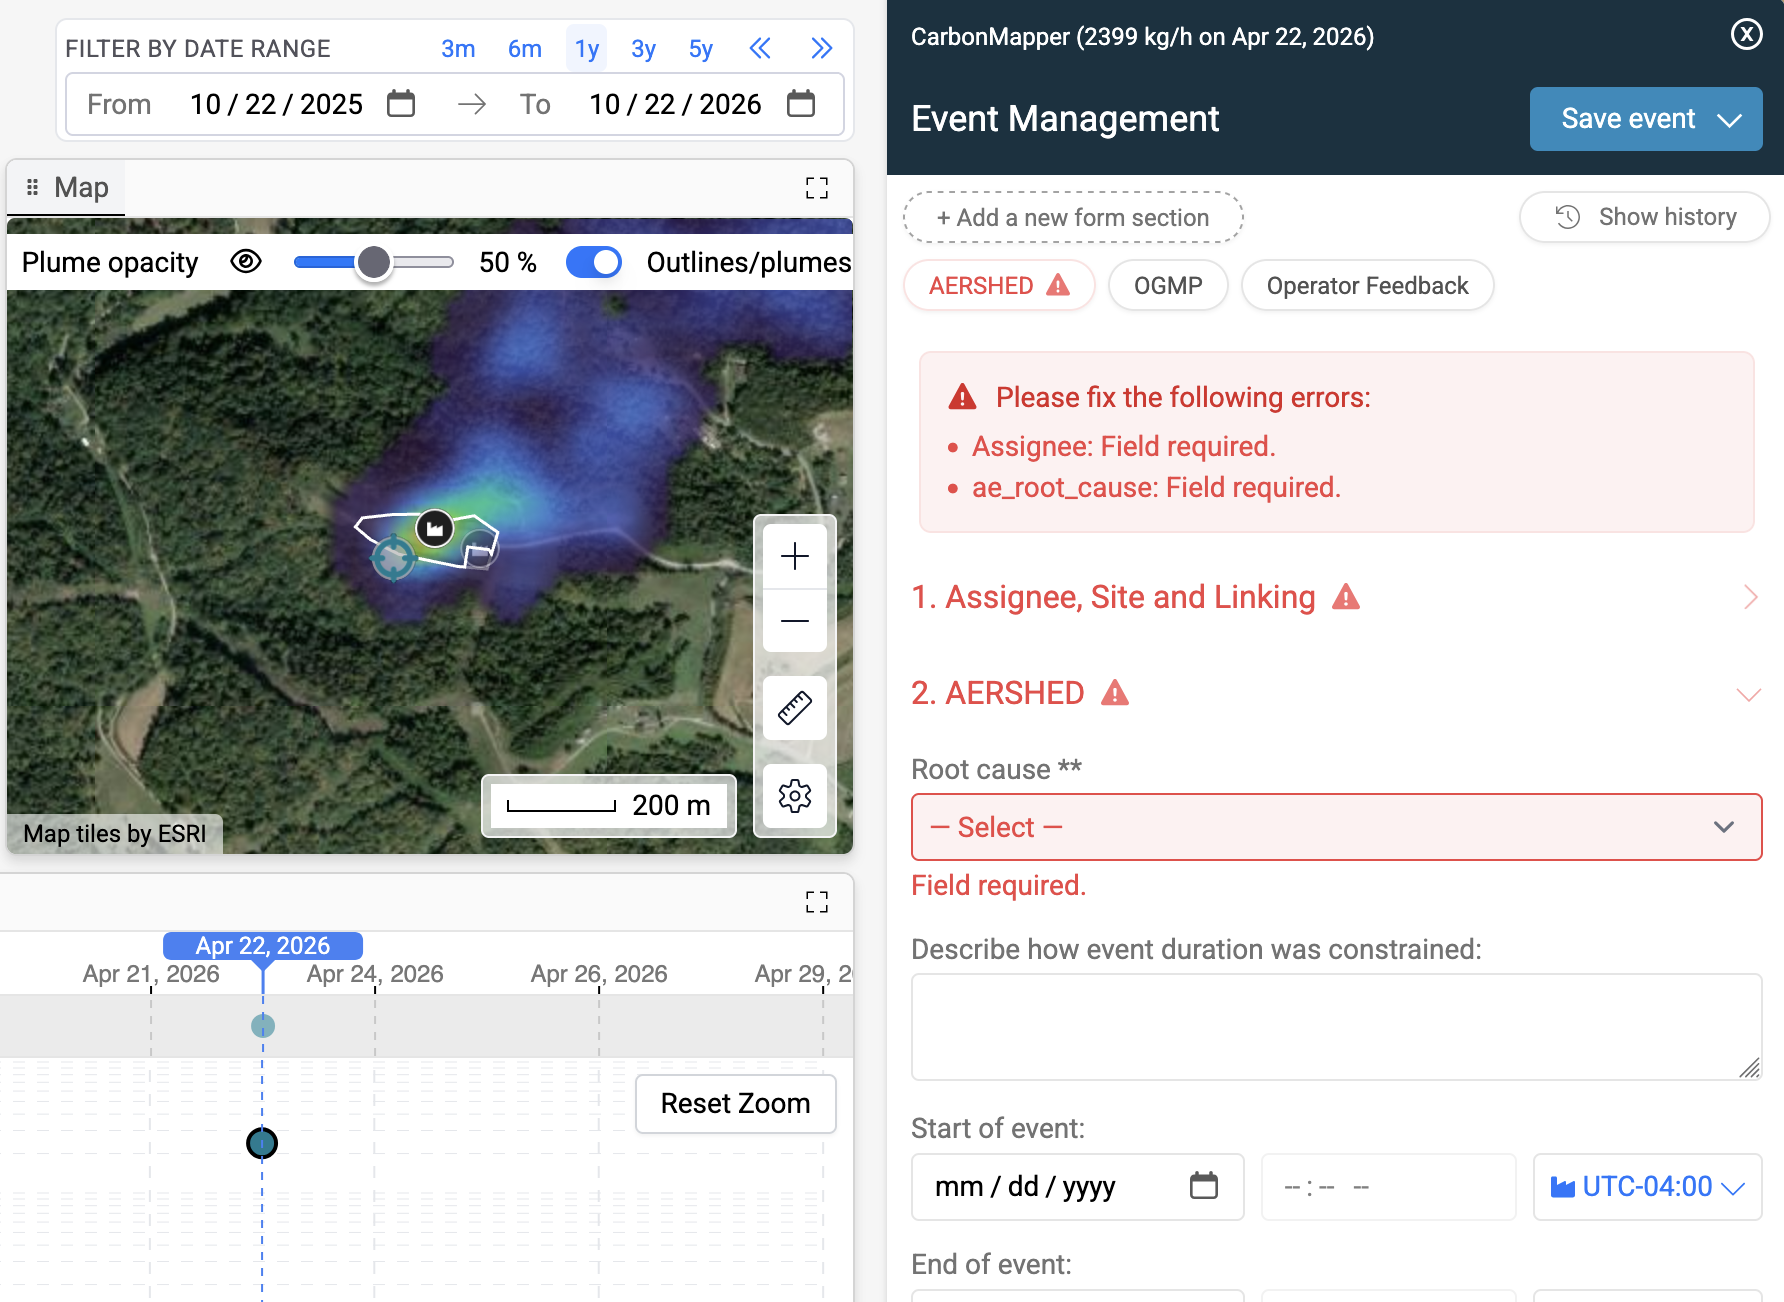Image resolution: width=1784 pixels, height=1302 pixels.
Task: Select the 1y date range preset
Action: click(x=587, y=48)
